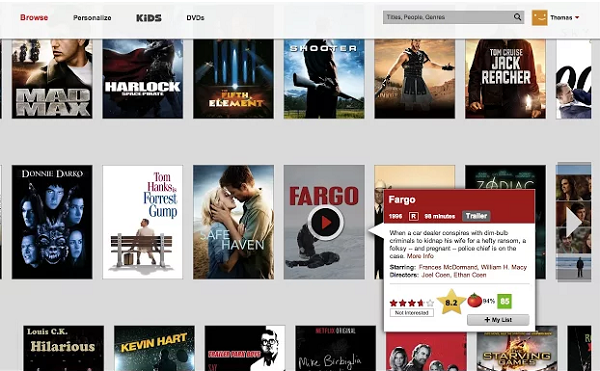The height and width of the screenshot is (371, 600).
Task: Expand the Thomas account dropdown arrow
Action: coord(577,18)
